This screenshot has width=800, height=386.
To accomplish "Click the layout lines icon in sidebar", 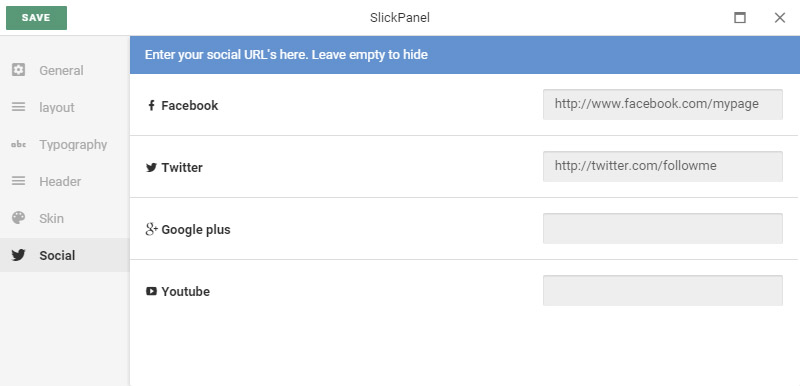I will tap(18, 107).
